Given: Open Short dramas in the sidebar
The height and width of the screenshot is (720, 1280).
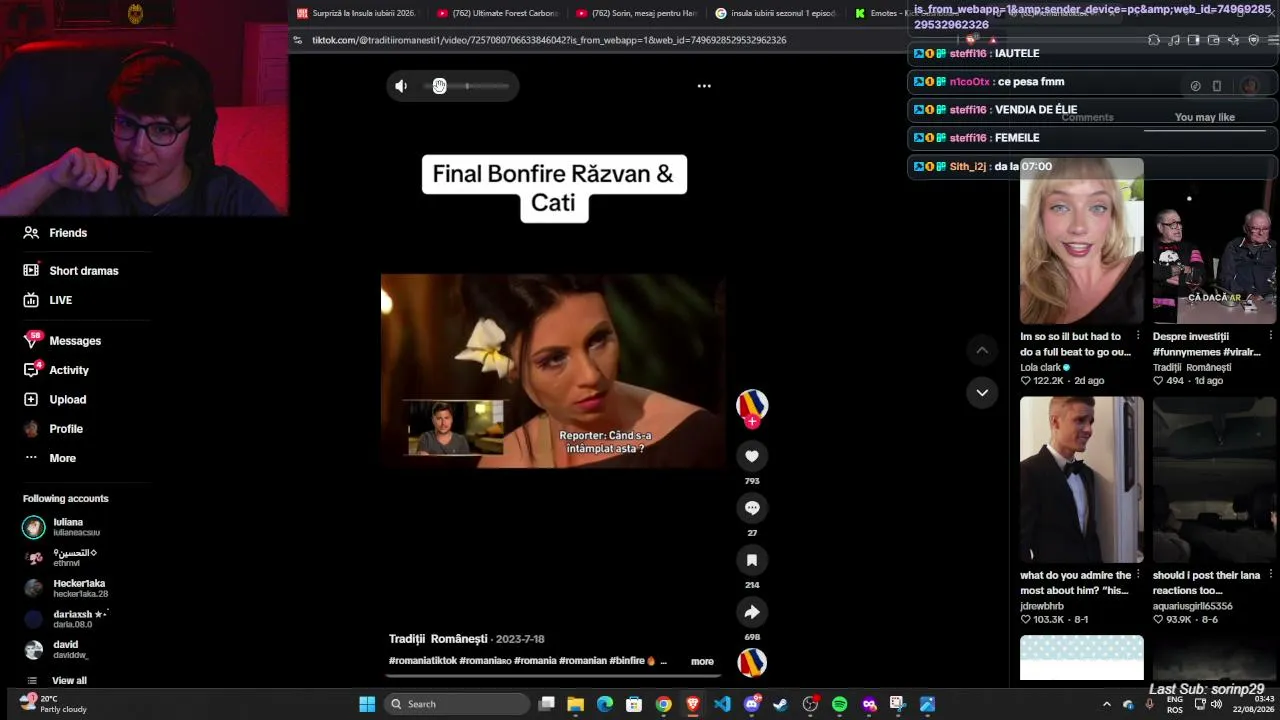Looking at the screenshot, I should (x=71, y=271).
